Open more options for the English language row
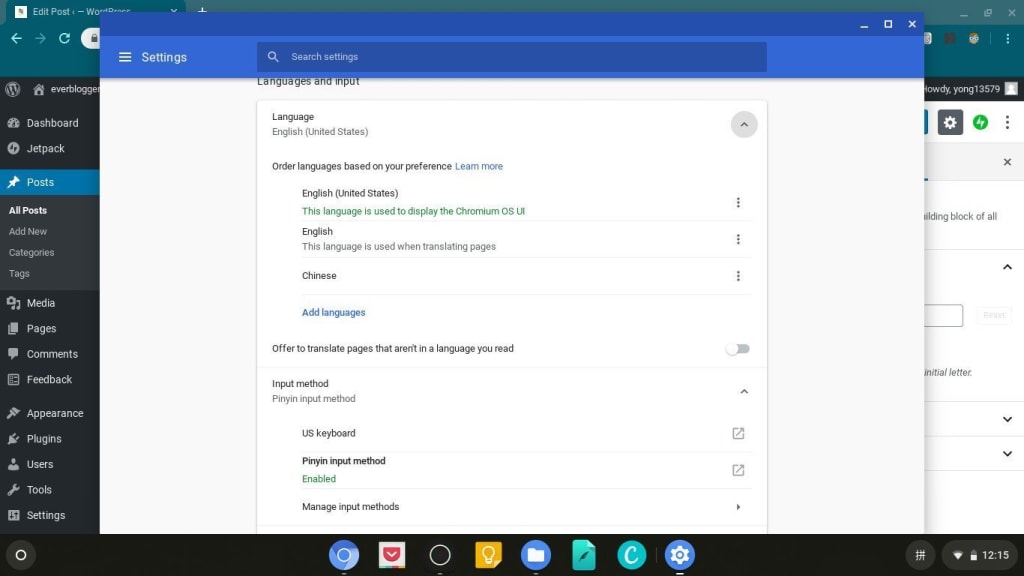The image size is (1024, 576). coord(738,239)
